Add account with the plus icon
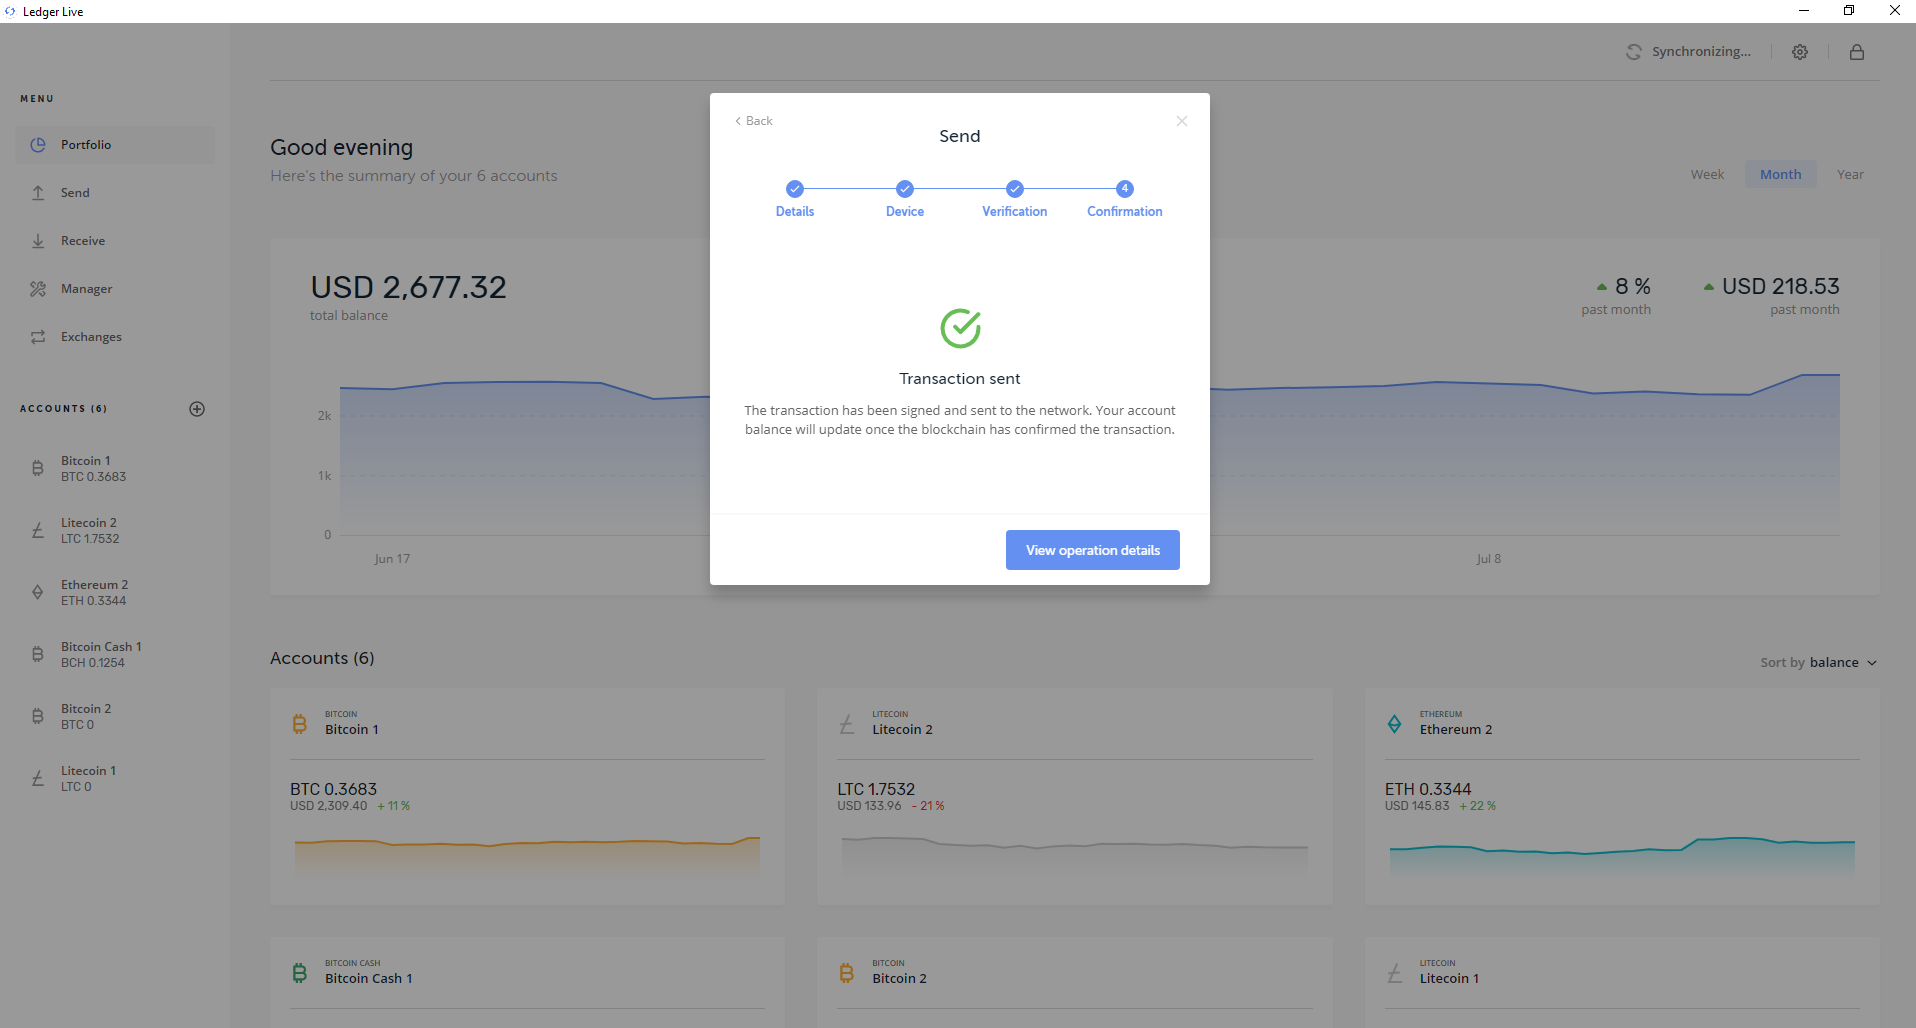 click(197, 409)
